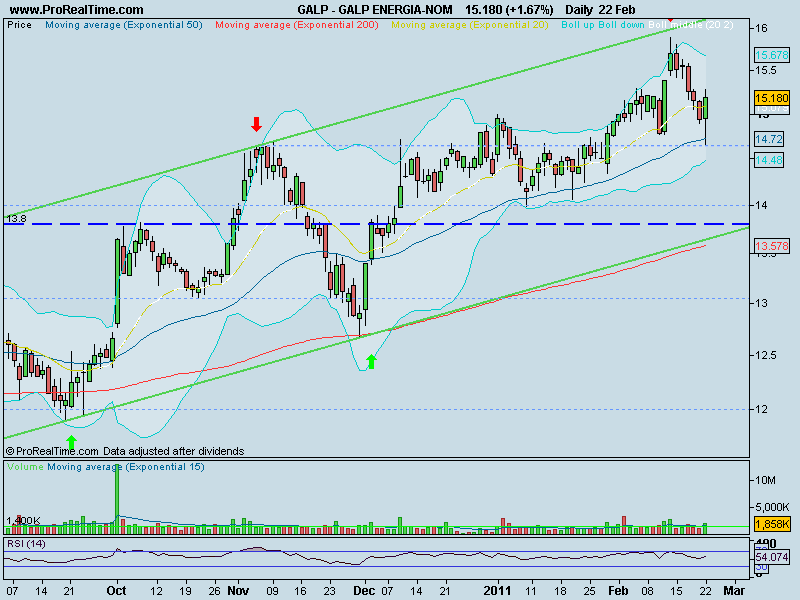The width and height of the screenshot is (800, 600).
Task: Click the 13.8 horizontal line label
Action: click(16, 219)
